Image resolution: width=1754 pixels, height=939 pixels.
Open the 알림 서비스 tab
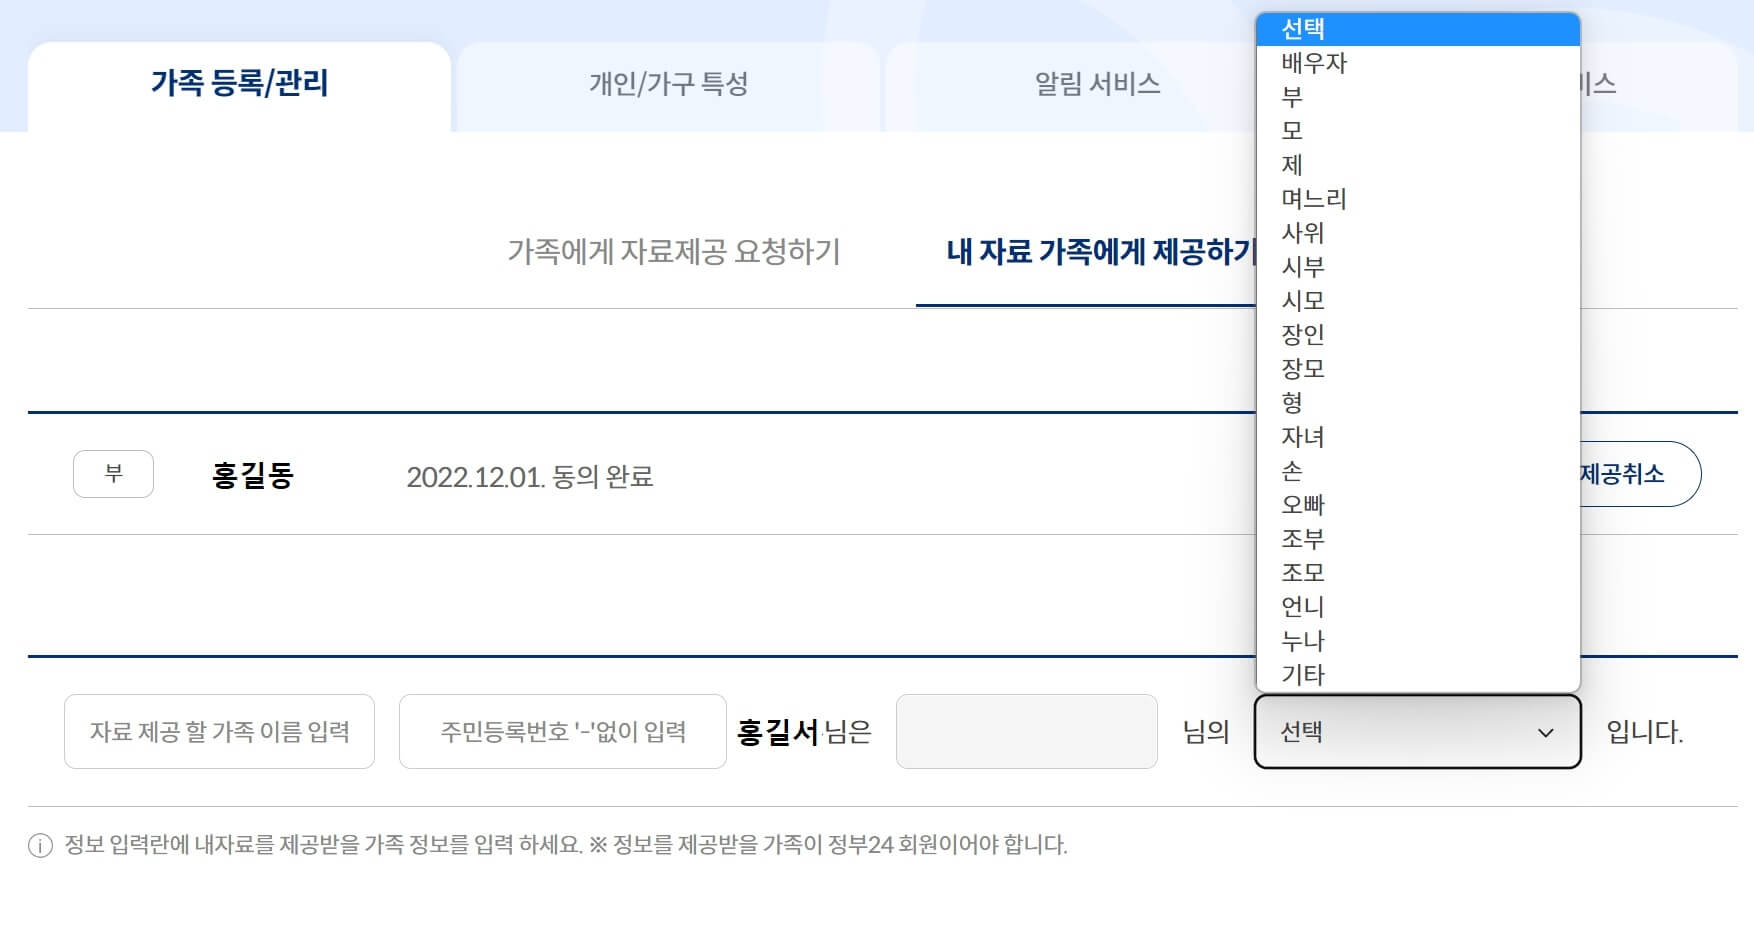tap(1097, 85)
